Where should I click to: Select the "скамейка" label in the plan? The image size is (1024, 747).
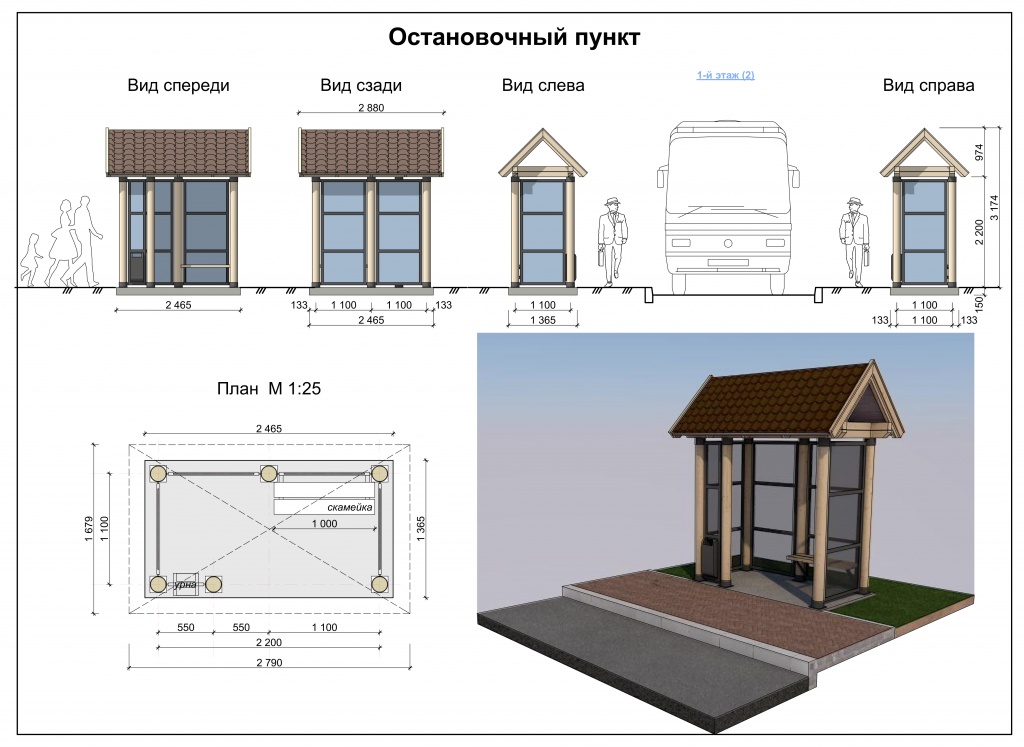pyautogui.click(x=350, y=508)
